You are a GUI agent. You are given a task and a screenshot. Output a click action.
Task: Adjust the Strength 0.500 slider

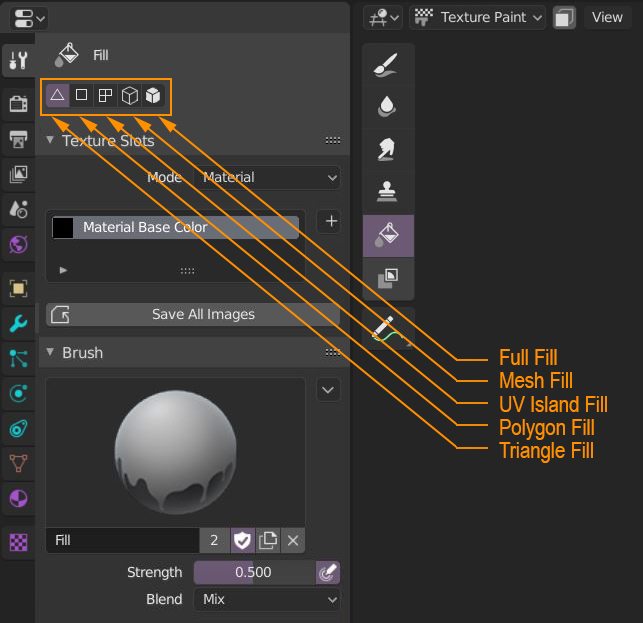click(254, 573)
